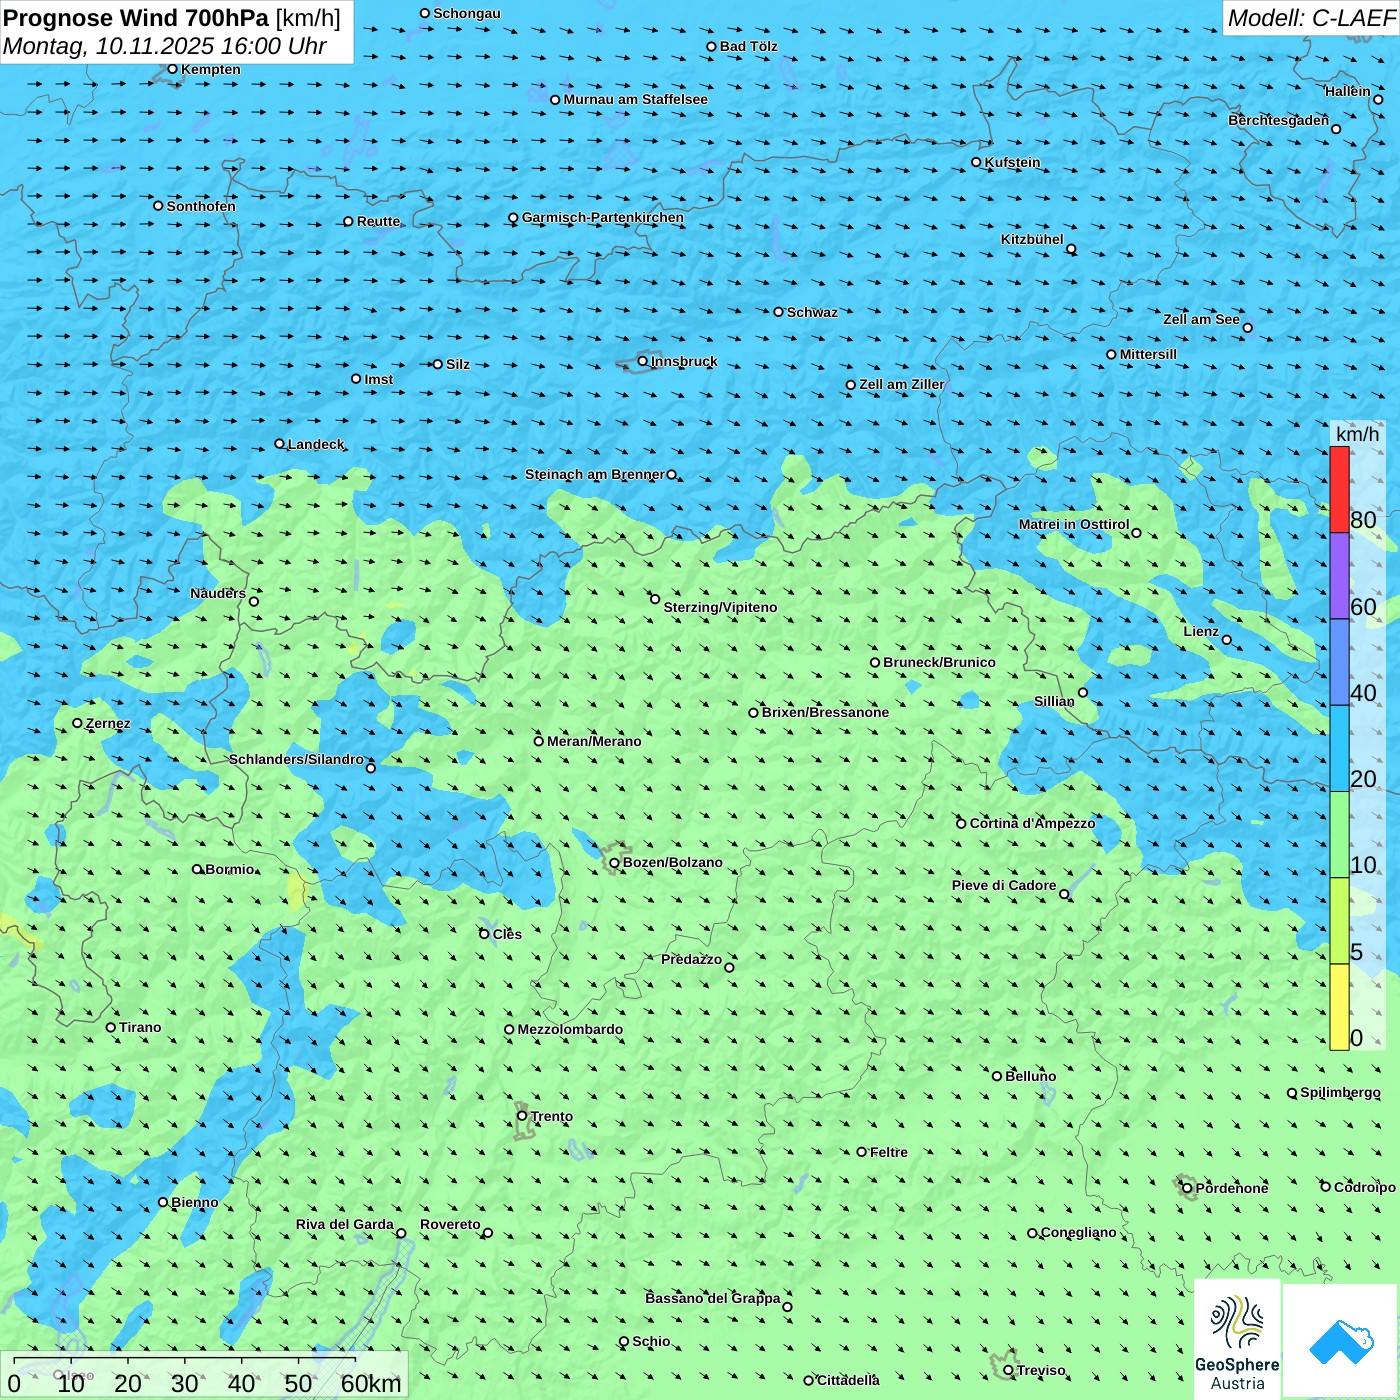
Task: Click the Cittadella city label
Action: point(848,1380)
